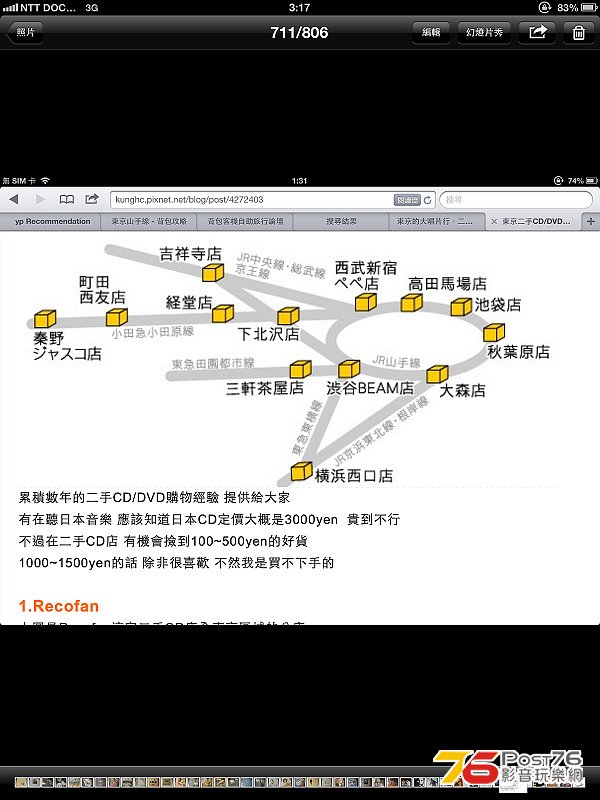This screenshot has width=600, height=800.
Task: Tap the 83% battery indicator
Action: point(577,8)
